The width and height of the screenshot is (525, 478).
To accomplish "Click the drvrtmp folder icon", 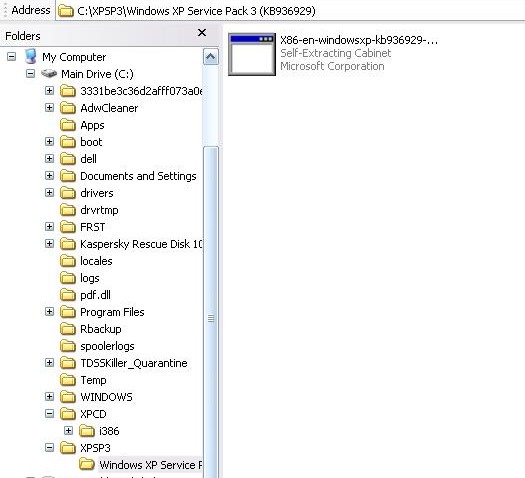I will click(x=68, y=210).
